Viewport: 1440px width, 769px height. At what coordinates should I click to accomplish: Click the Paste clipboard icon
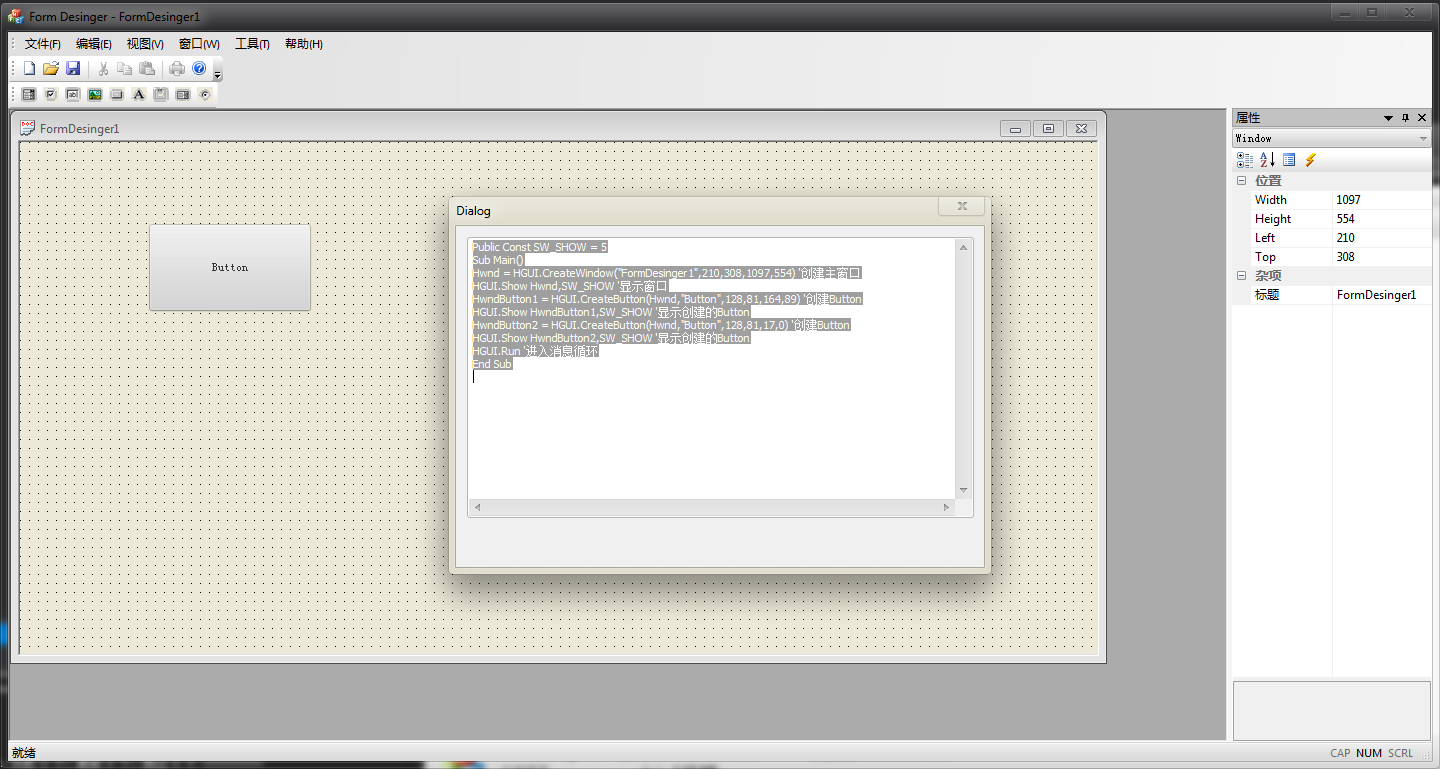point(147,69)
